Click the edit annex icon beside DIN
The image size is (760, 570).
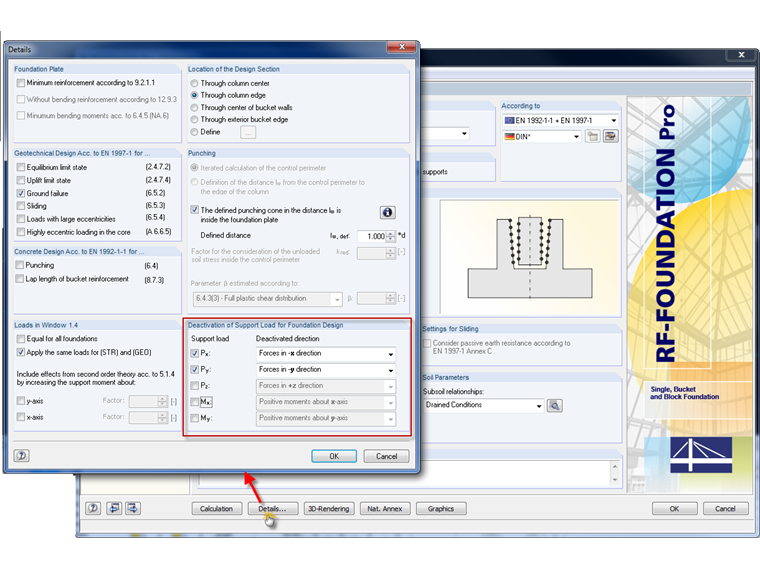611,137
